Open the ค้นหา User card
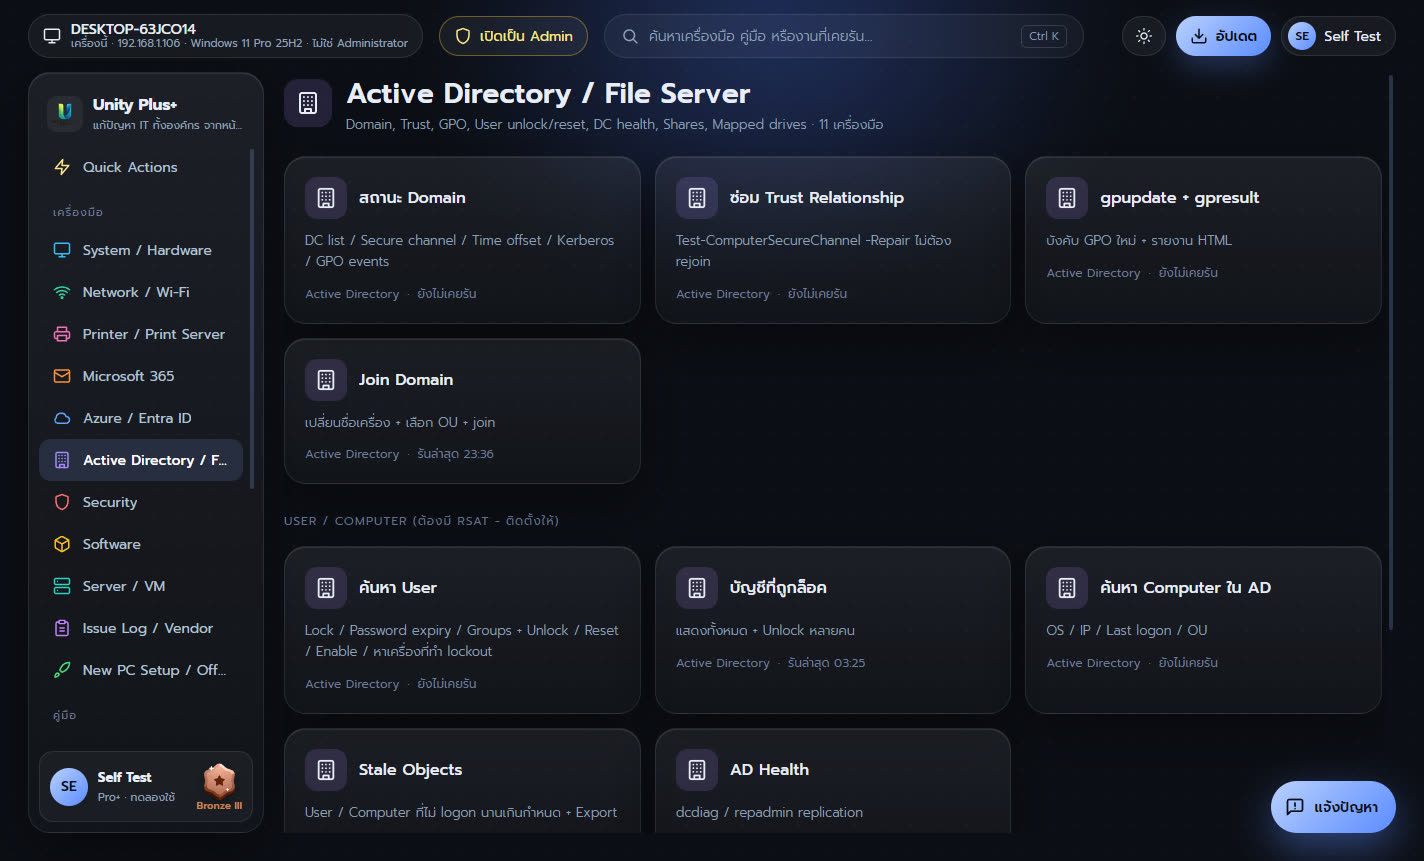The width and height of the screenshot is (1424, 861). coord(462,630)
